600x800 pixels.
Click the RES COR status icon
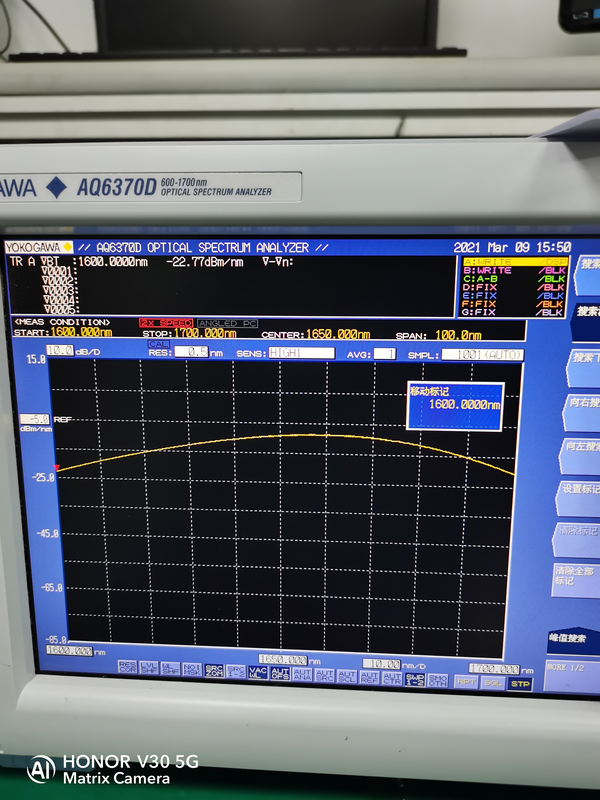tap(128, 666)
